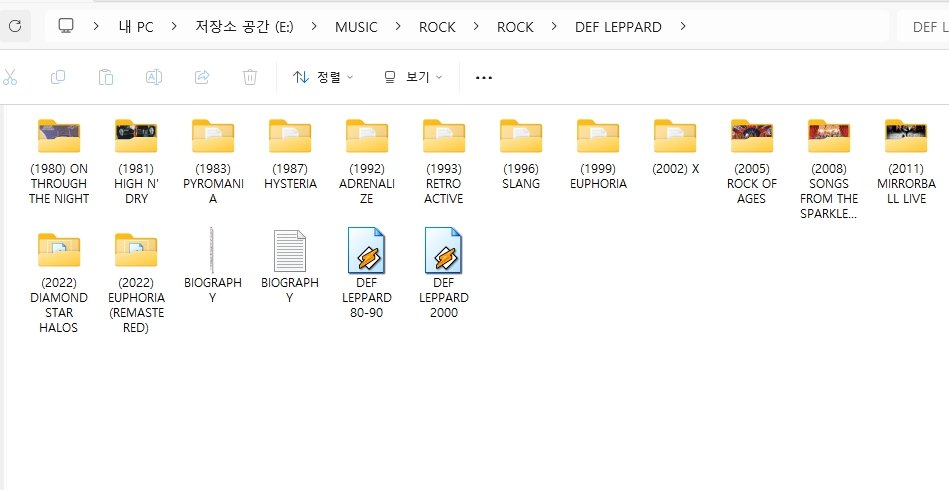Viewport: 949px width, 490px height.
Task: Go to 저장소 공간 (E:) breadcrumb
Action: point(245,27)
